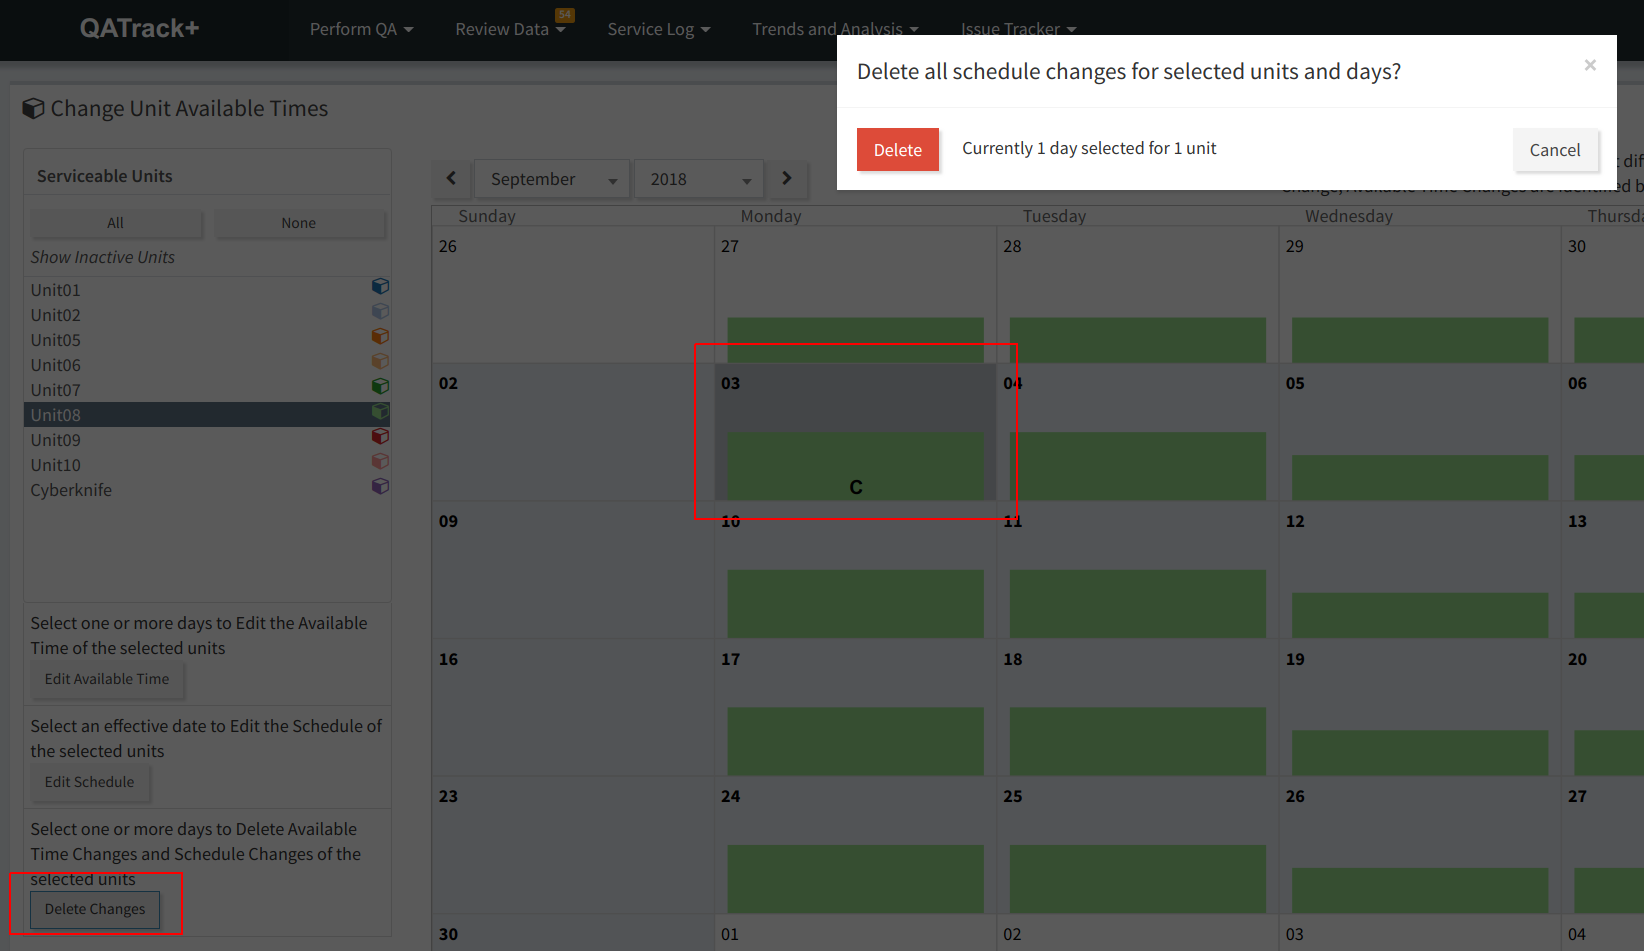
Task: Select calendar day Wednesday 26
Action: click(x=1419, y=845)
